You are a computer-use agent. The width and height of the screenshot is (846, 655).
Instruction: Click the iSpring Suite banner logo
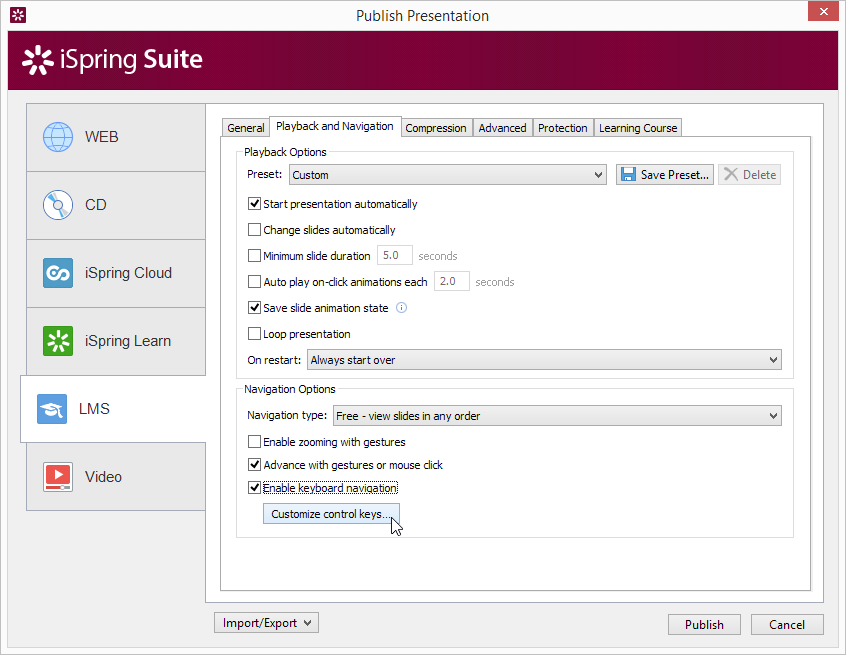[112, 59]
